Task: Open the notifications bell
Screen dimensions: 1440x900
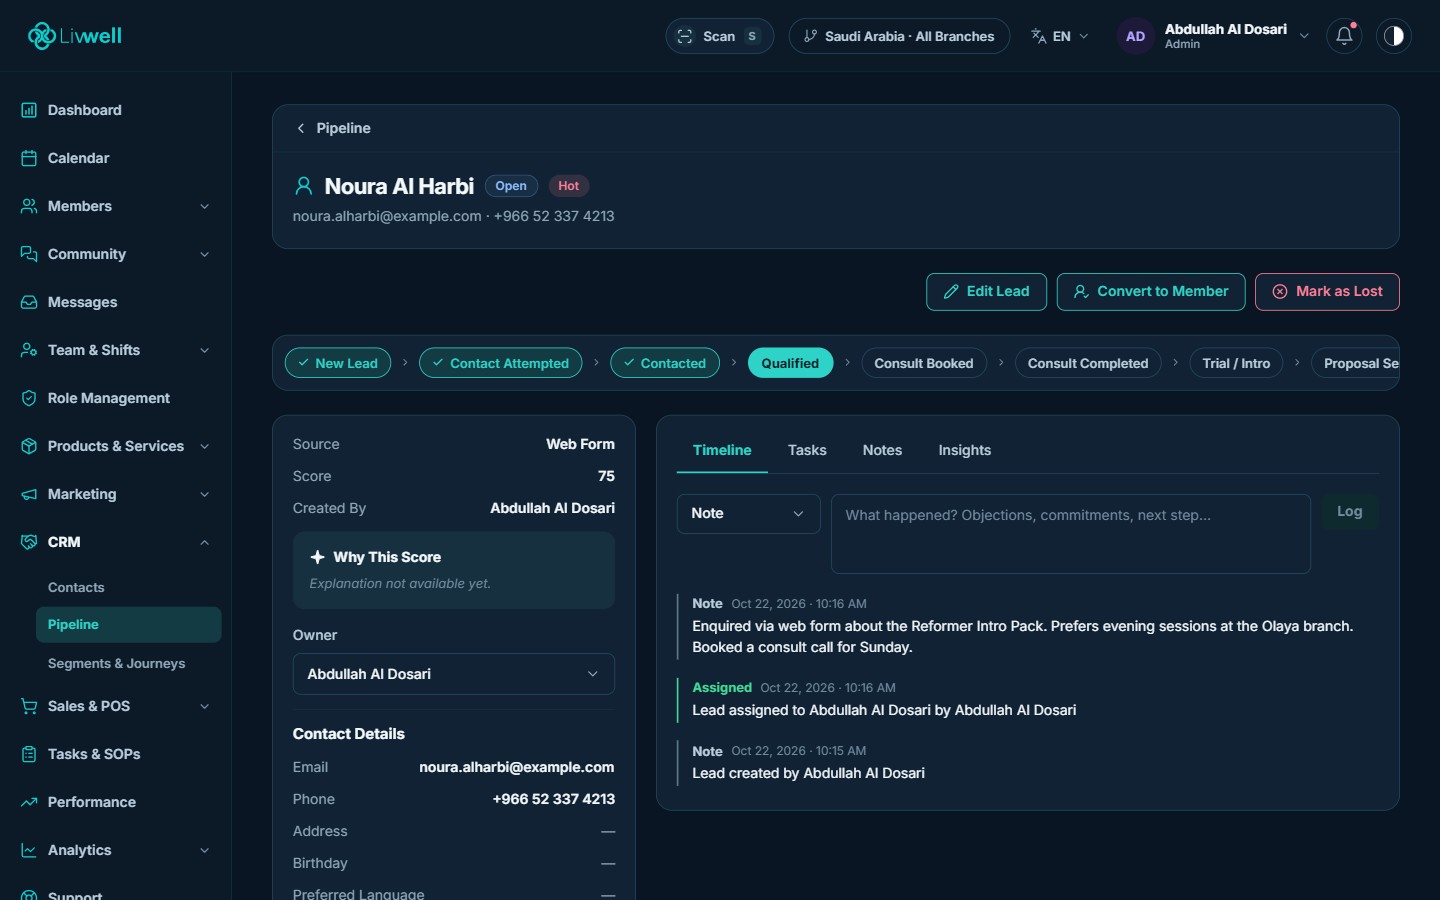Action: 1344,36
